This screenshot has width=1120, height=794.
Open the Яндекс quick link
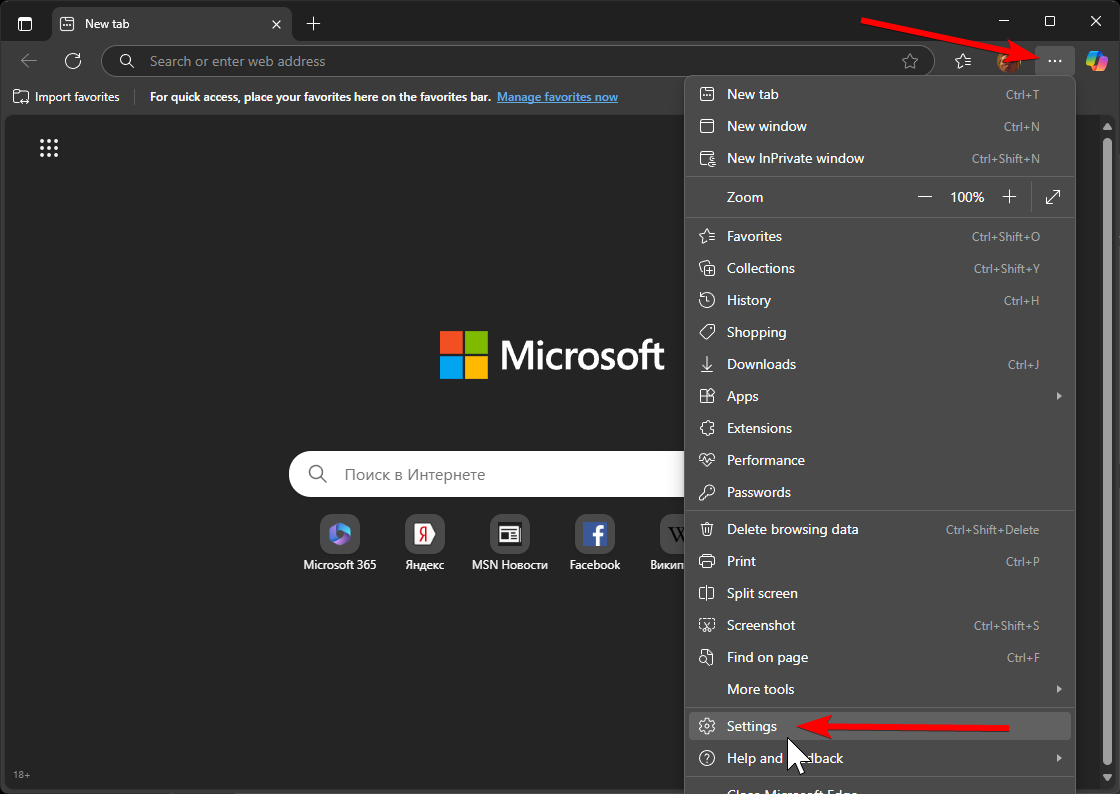point(424,543)
